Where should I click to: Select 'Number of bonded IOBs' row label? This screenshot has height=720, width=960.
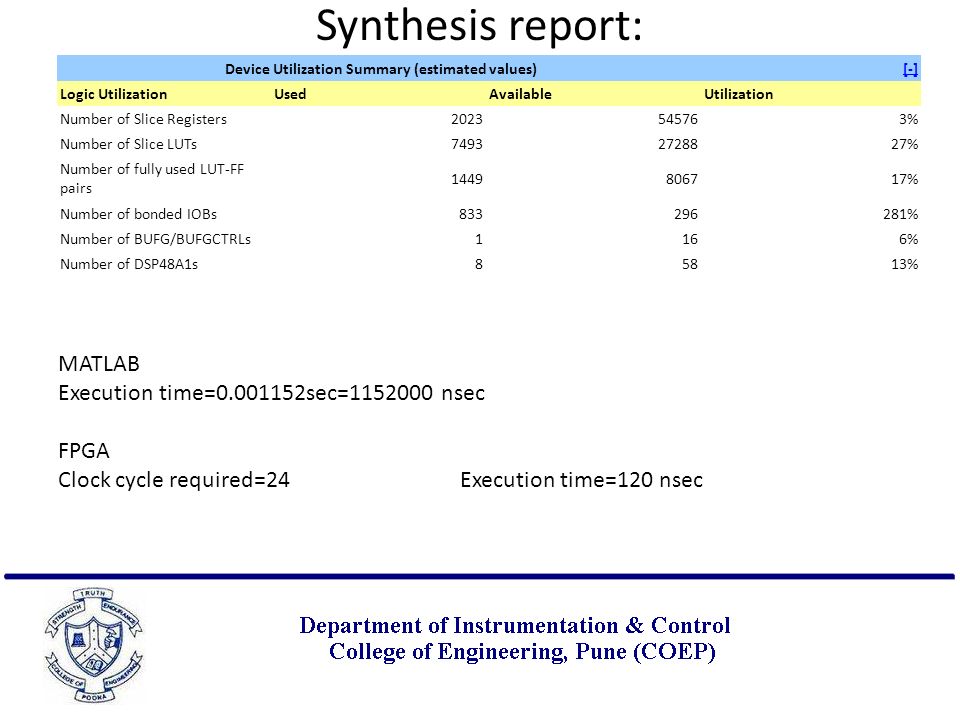point(138,214)
